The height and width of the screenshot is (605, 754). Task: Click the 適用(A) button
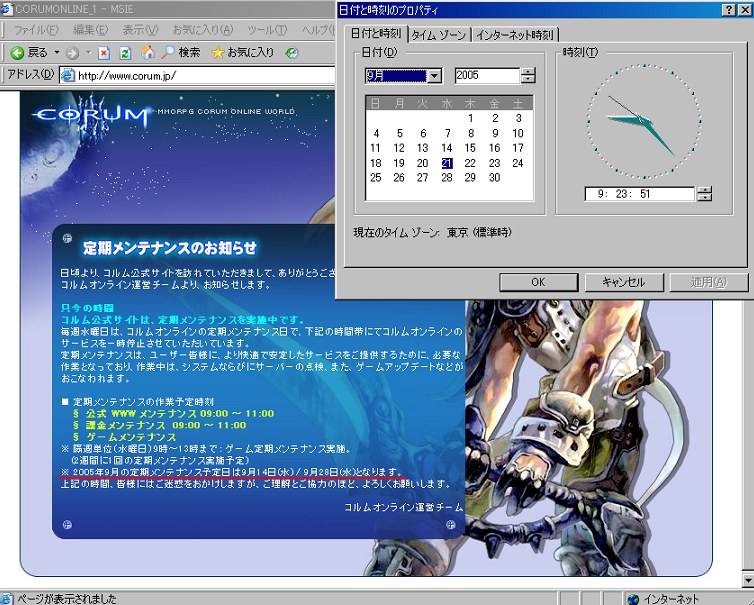coord(709,282)
